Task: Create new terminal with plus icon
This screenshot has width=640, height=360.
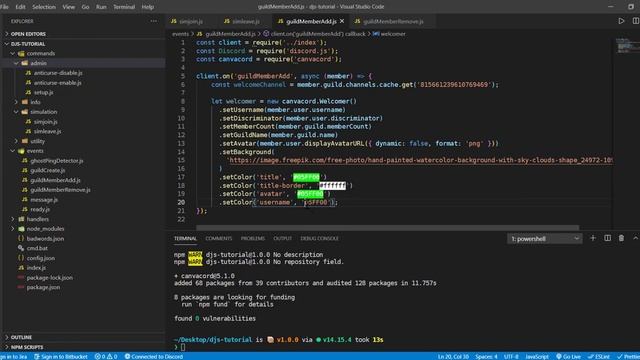Action: 593,238
